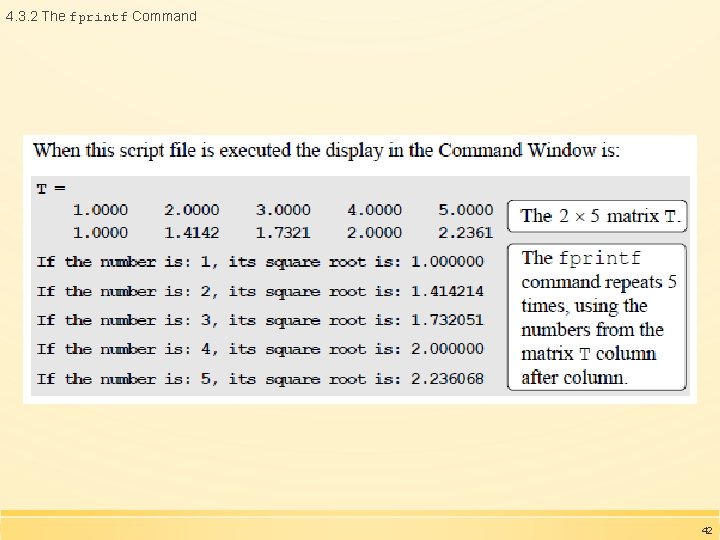Click the callout 'The 2 × 5 matrix T.'

597,216
